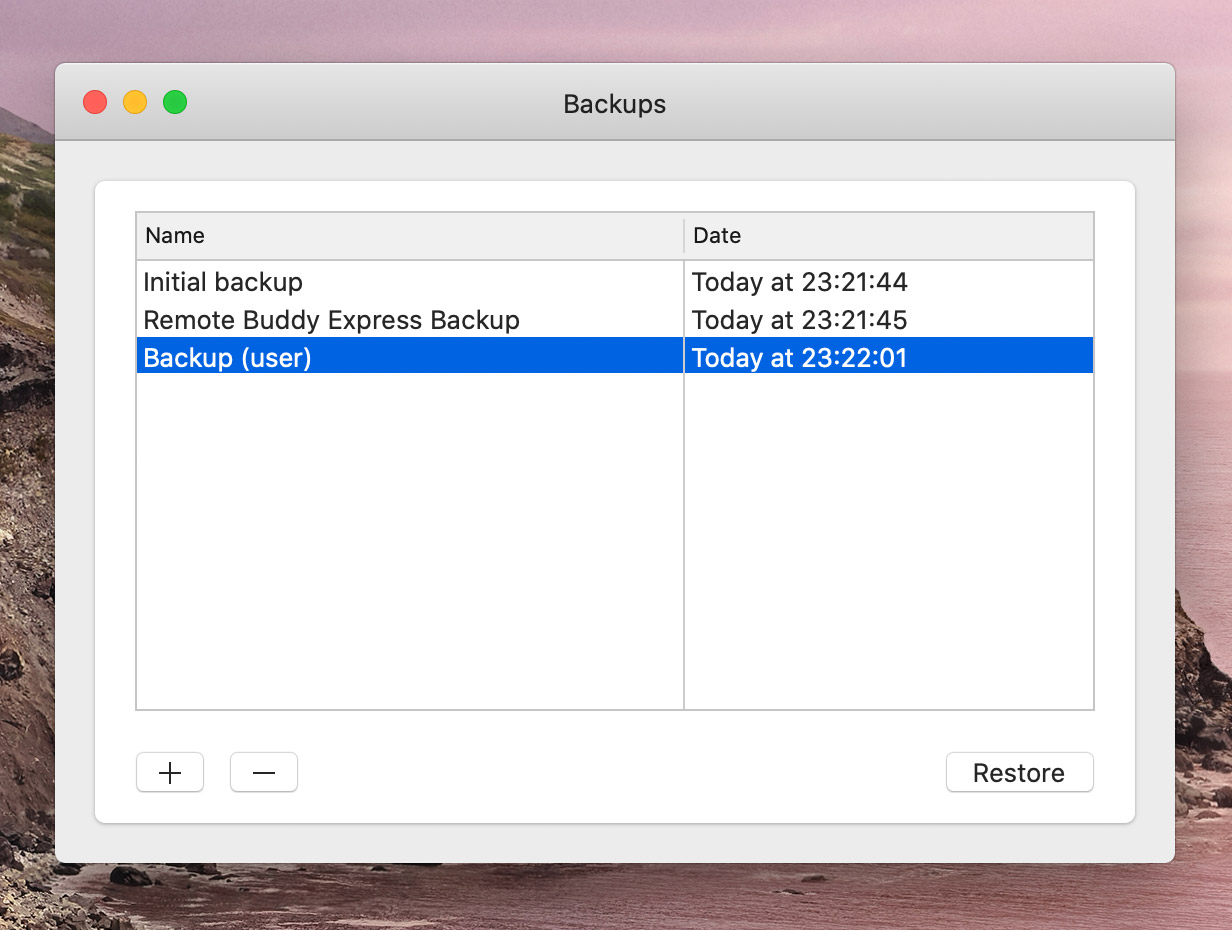Click date Today at 23:21:44
The height and width of the screenshot is (930, 1232).
799,282
